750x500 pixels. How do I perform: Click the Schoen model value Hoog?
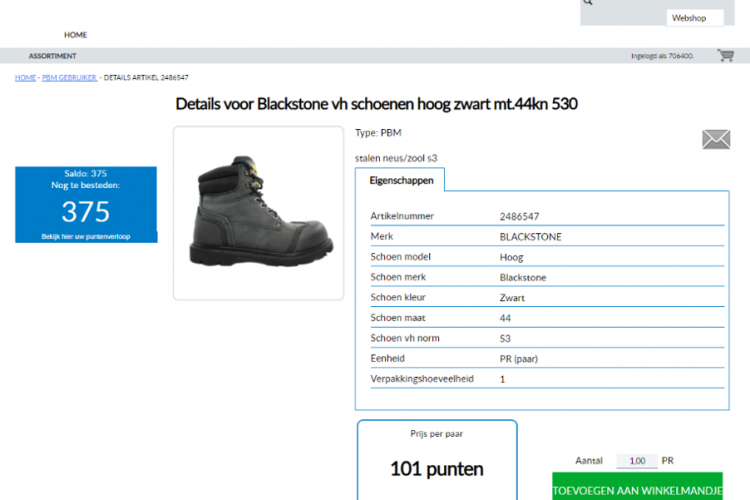coord(511,257)
